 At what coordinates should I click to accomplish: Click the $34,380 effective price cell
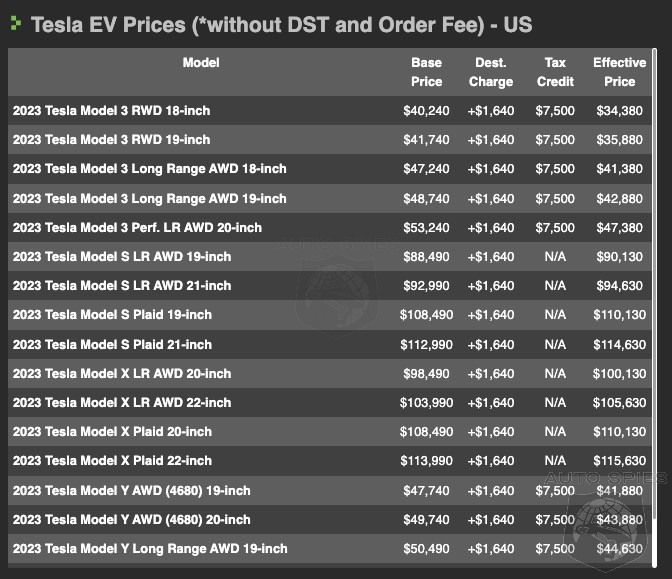click(619, 111)
